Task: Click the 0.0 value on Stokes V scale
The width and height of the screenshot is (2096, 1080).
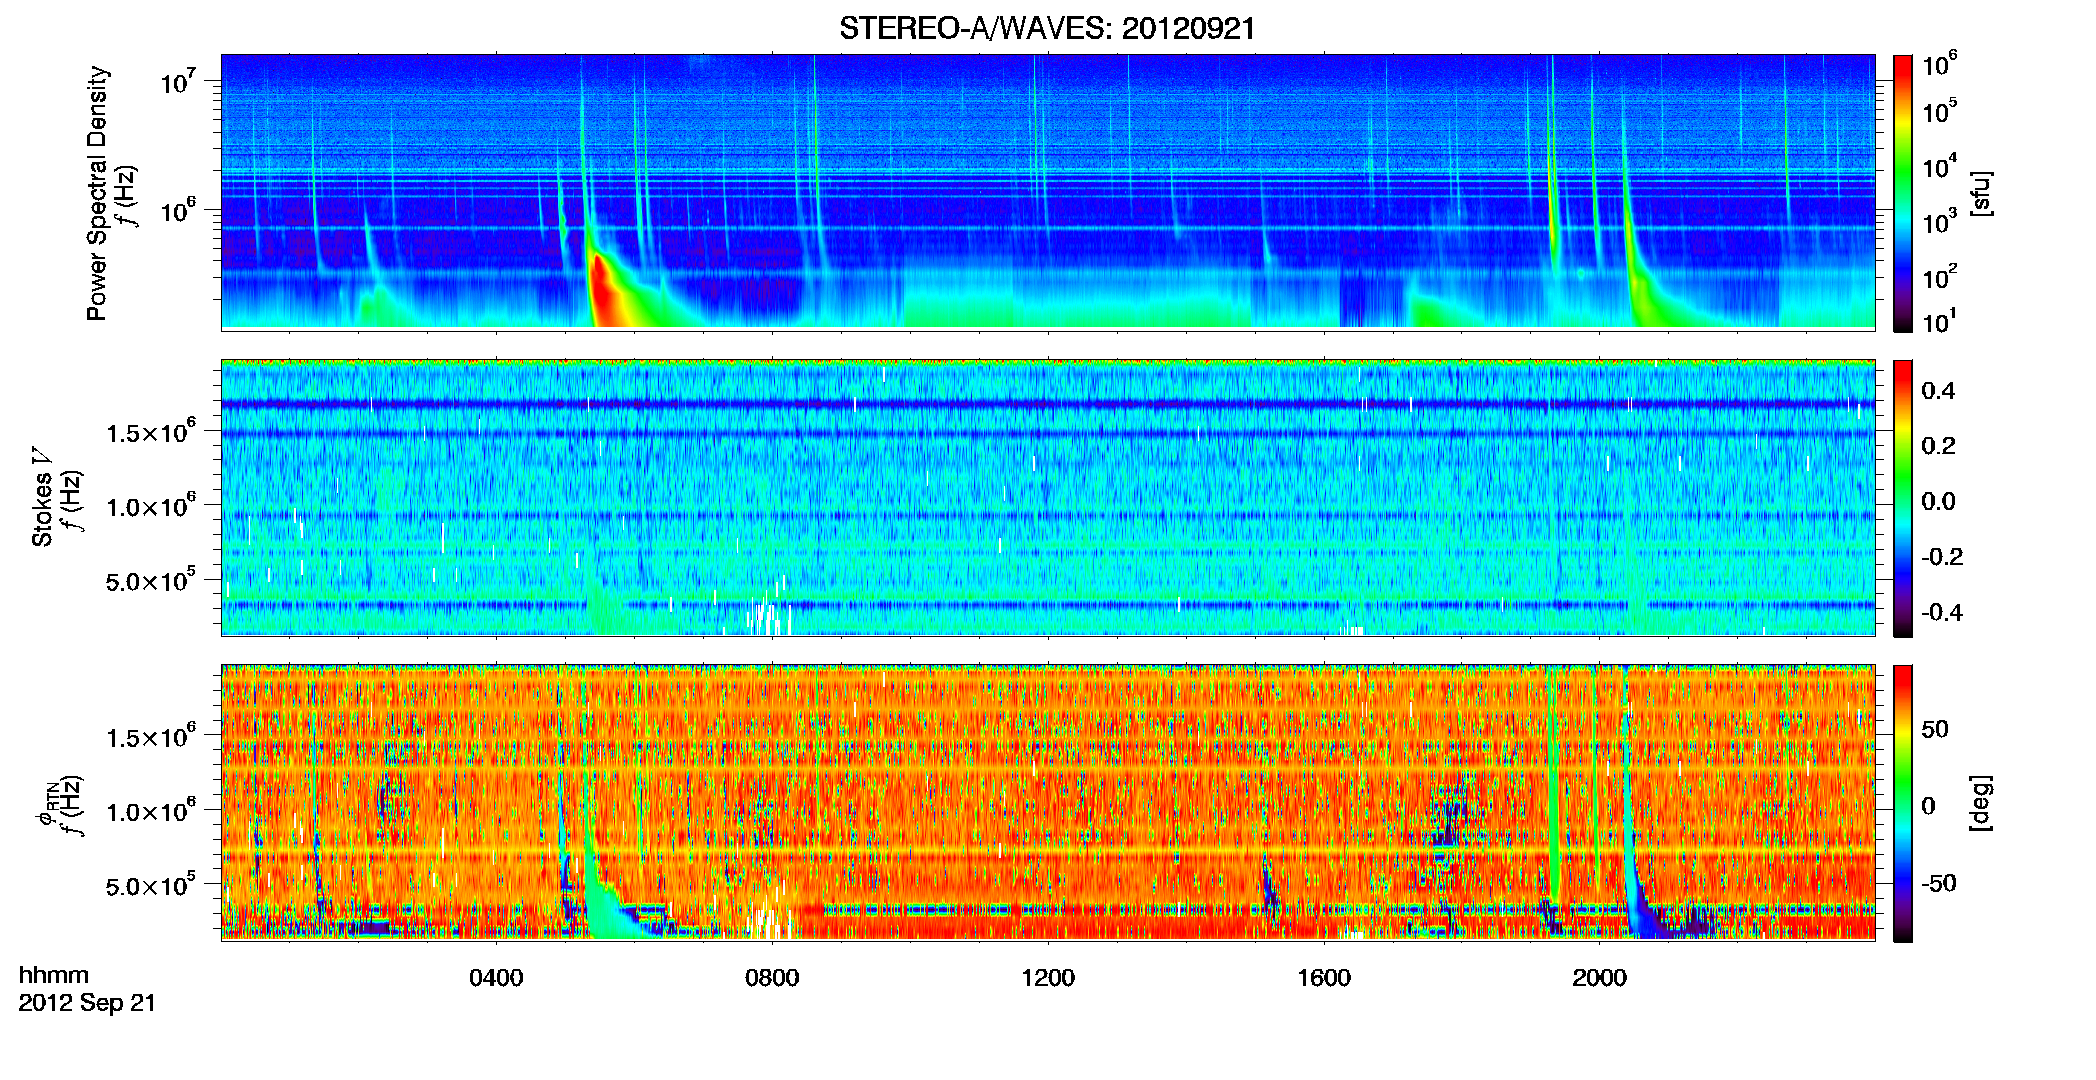Action: coord(1938,501)
